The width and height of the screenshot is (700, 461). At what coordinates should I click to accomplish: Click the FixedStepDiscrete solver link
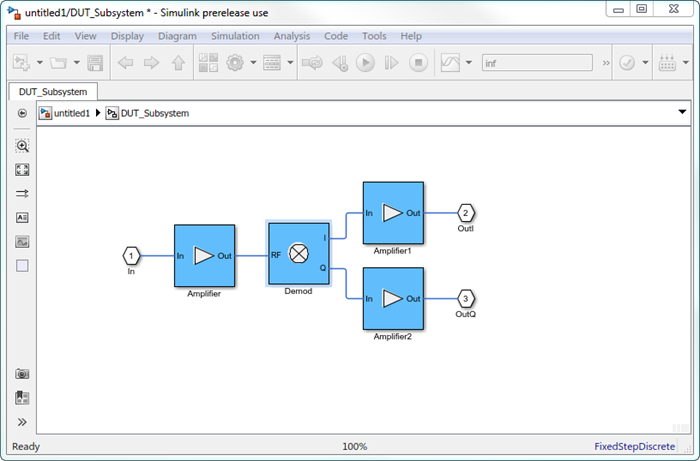point(635,447)
